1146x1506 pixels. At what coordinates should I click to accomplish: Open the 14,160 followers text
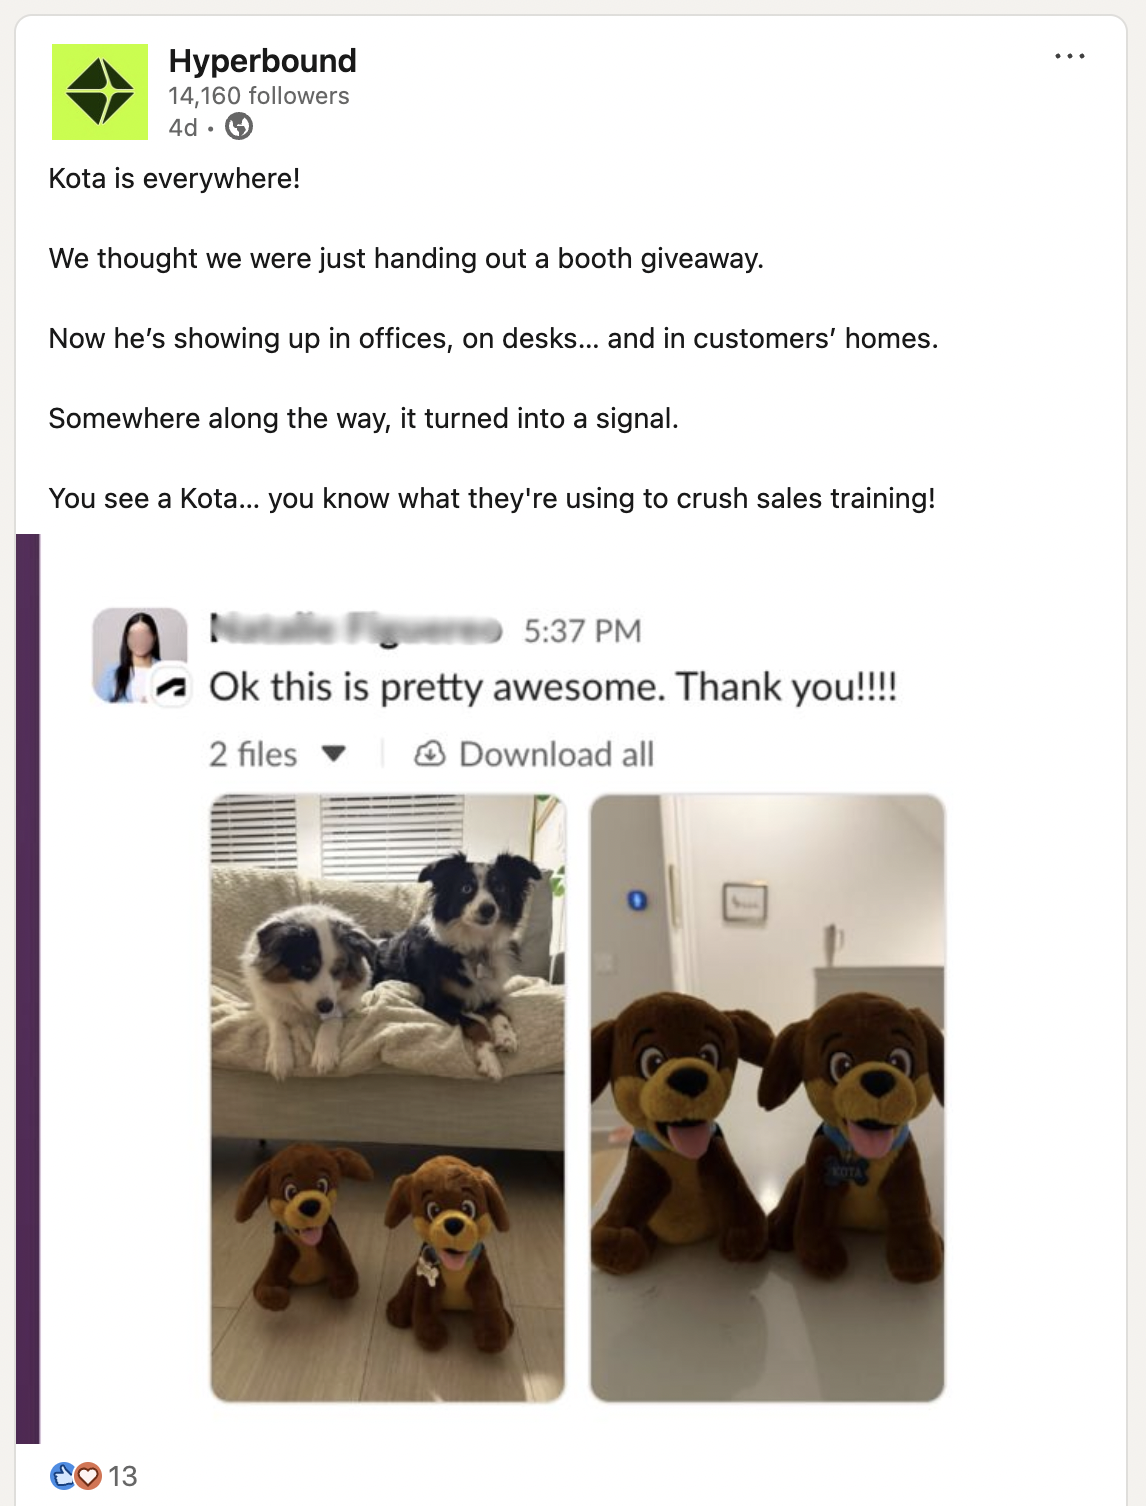coord(259,96)
